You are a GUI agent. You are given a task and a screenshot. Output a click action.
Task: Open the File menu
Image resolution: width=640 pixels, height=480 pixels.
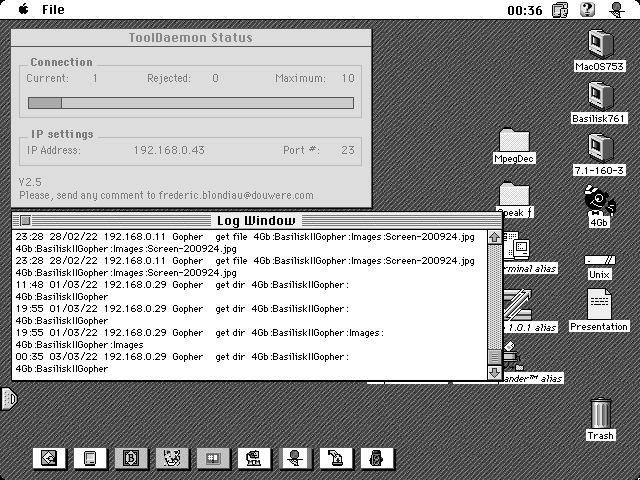point(53,10)
